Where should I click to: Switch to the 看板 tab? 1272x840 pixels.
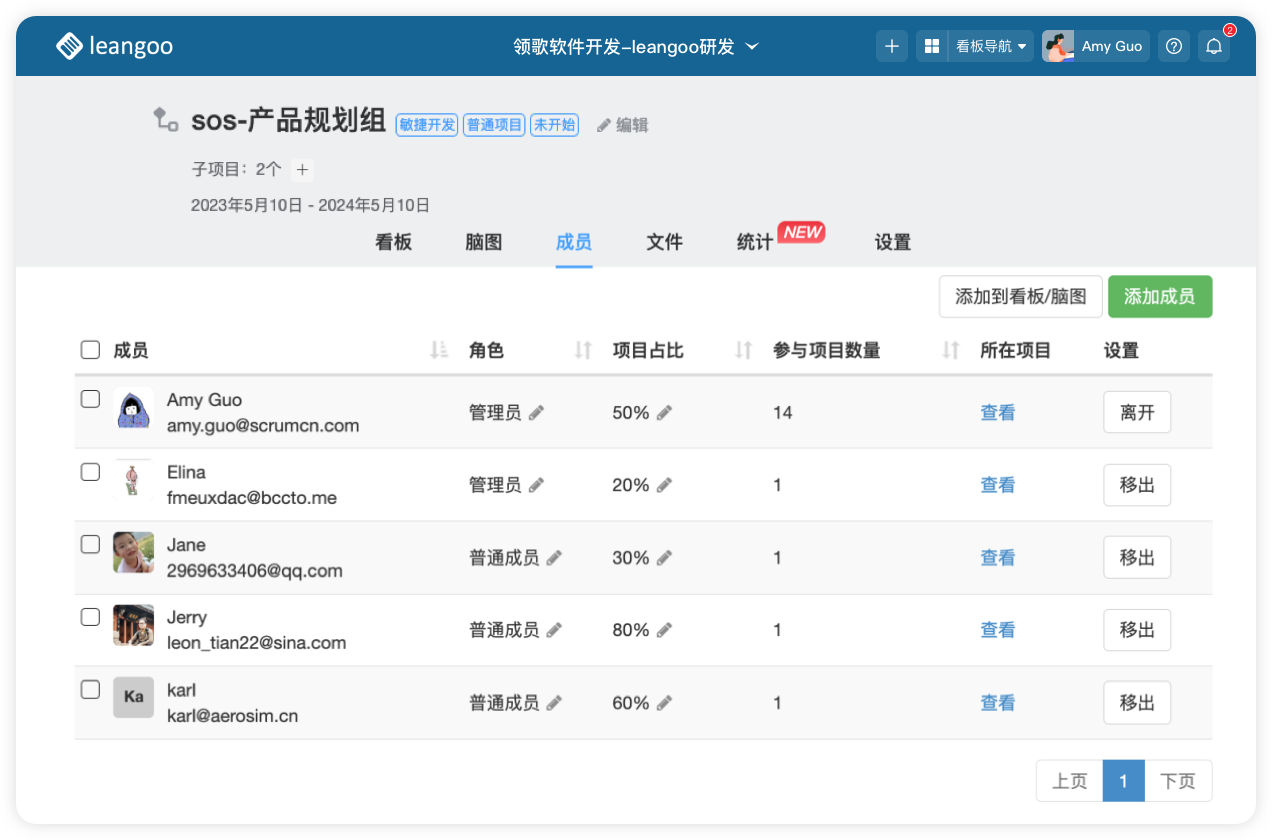(x=393, y=242)
